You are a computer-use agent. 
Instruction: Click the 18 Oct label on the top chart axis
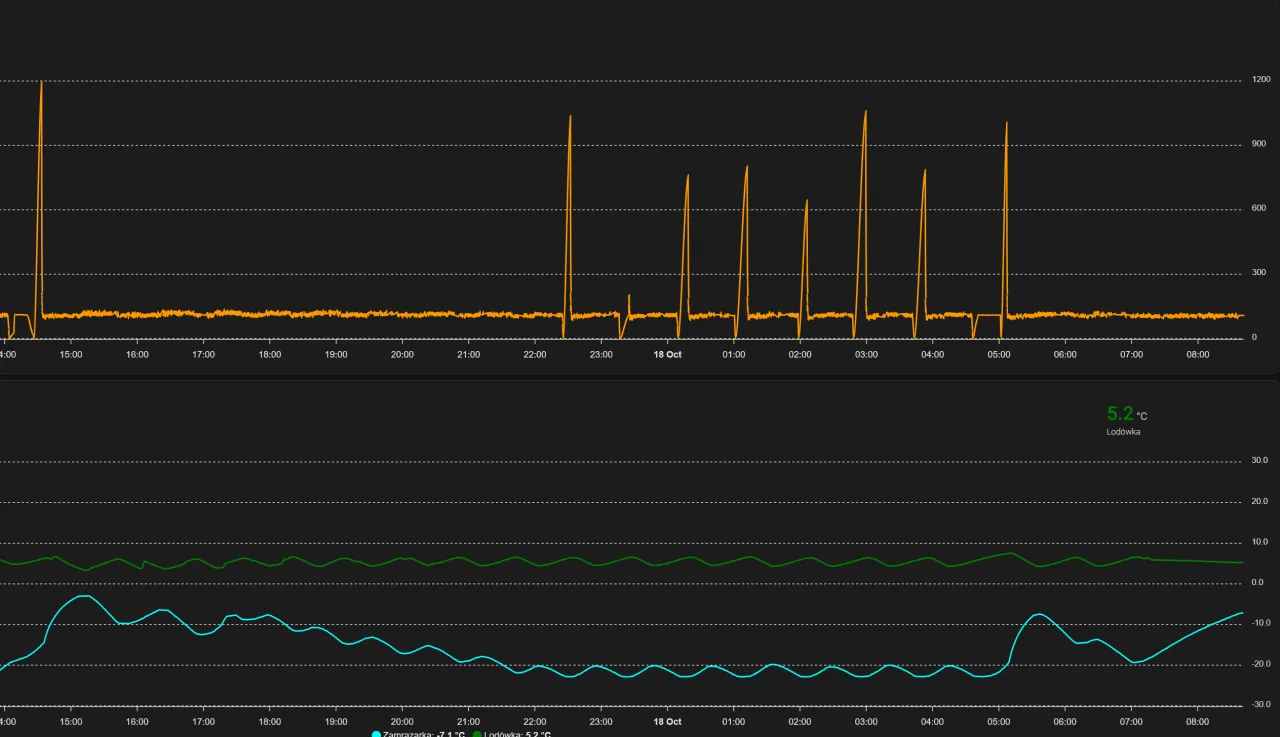coord(667,354)
